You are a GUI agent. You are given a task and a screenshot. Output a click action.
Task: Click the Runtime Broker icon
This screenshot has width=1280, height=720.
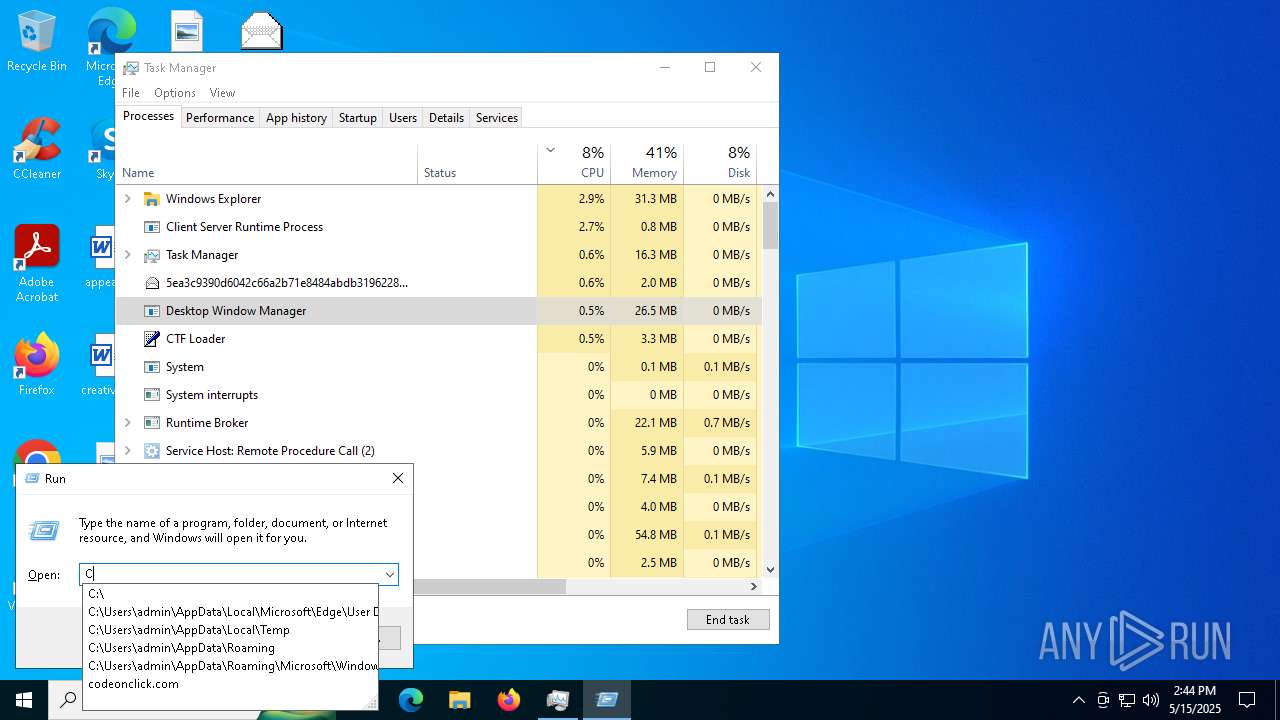pyautogui.click(x=152, y=423)
